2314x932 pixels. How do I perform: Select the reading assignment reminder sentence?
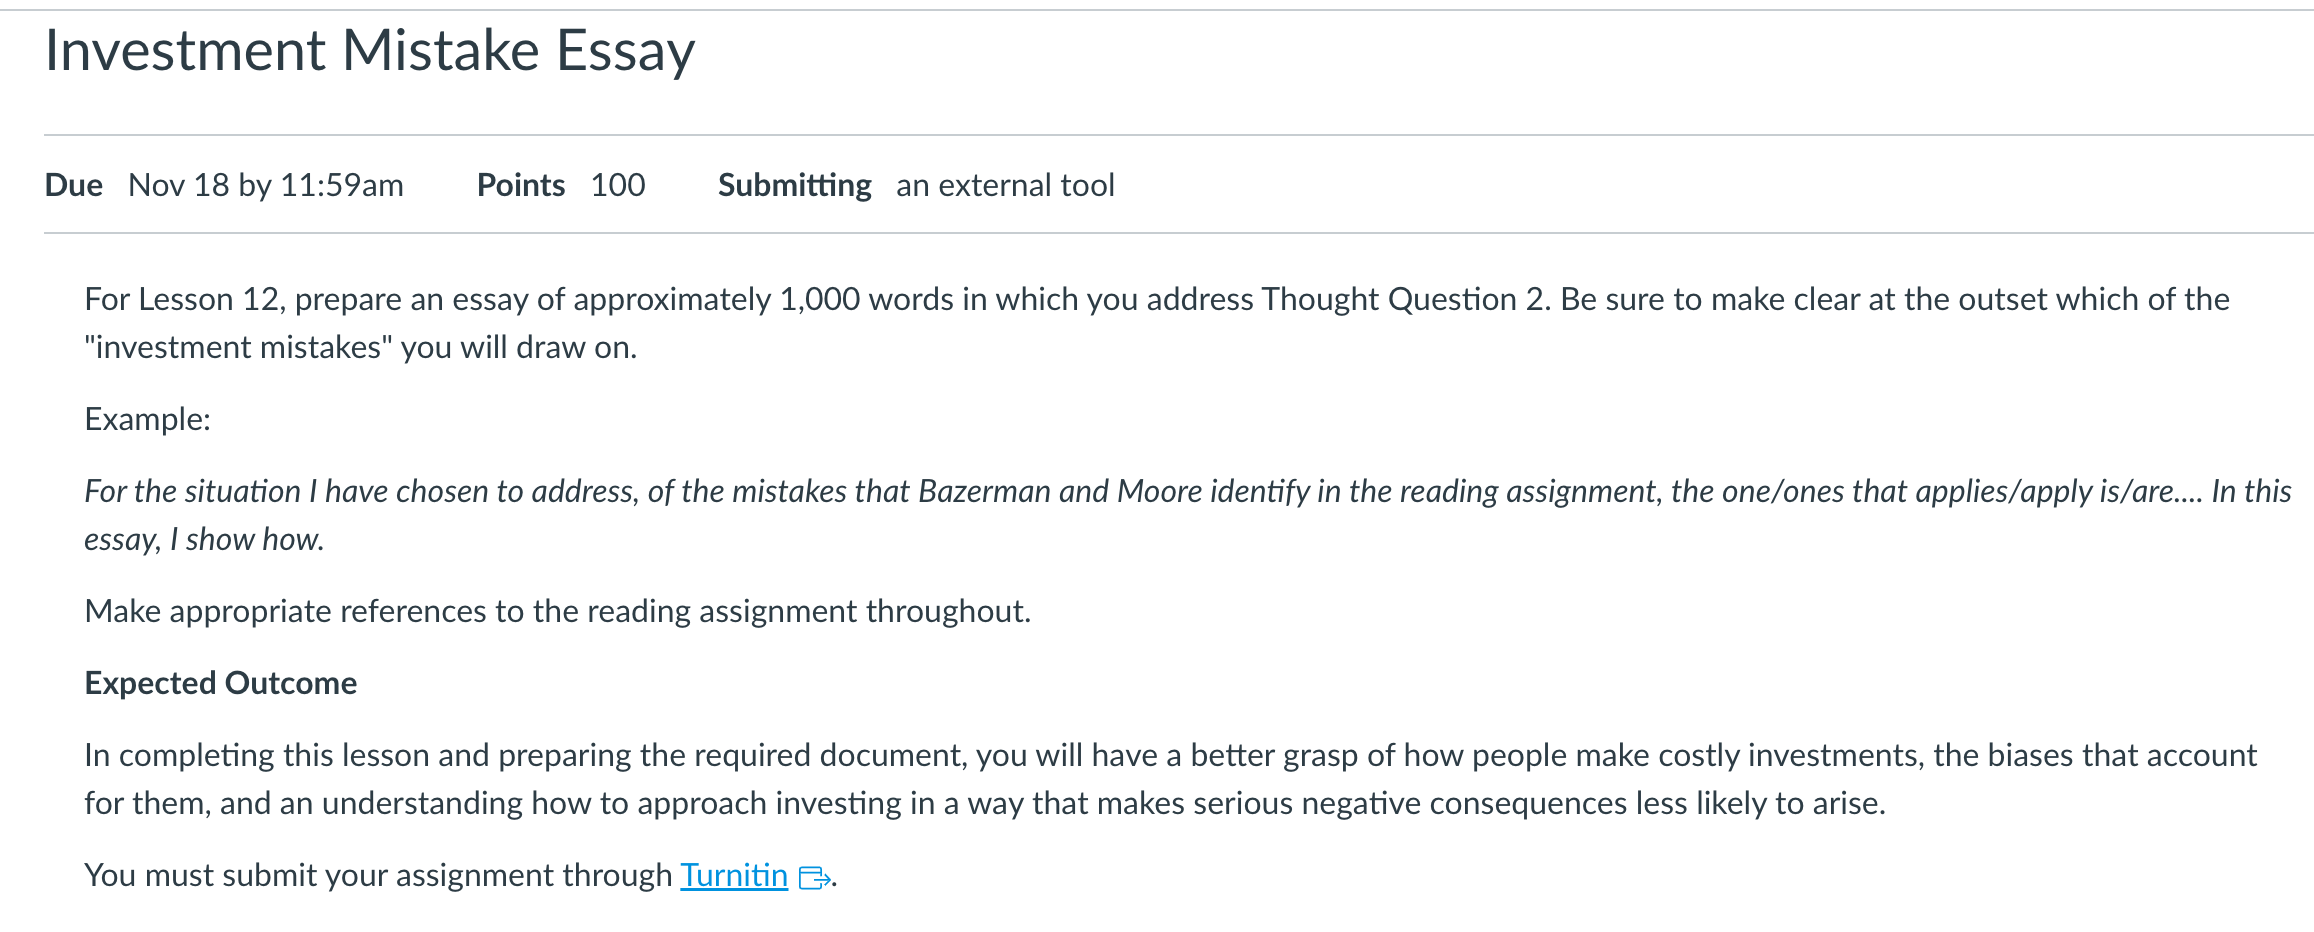click(x=558, y=610)
